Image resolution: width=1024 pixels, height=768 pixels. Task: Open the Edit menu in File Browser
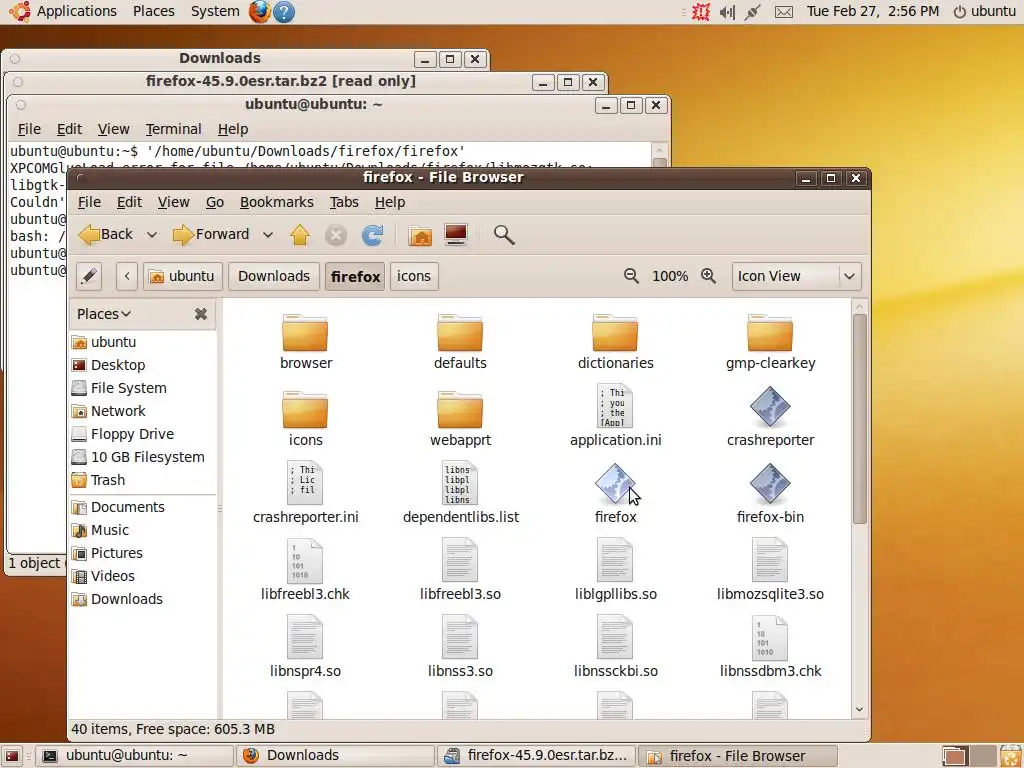click(129, 202)
